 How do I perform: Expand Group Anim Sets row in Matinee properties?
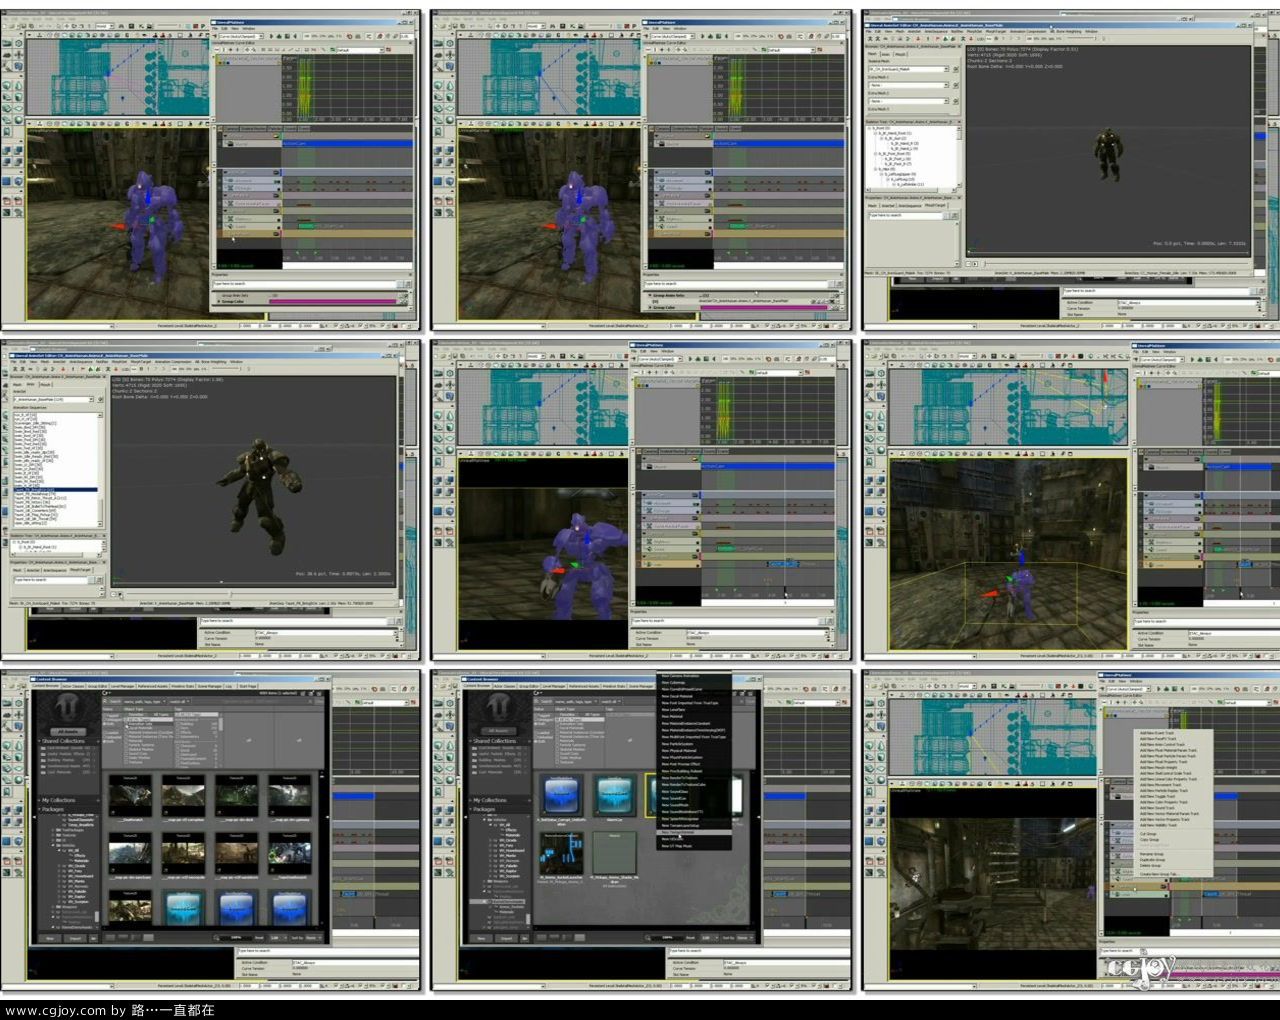[x=650, y=295]
